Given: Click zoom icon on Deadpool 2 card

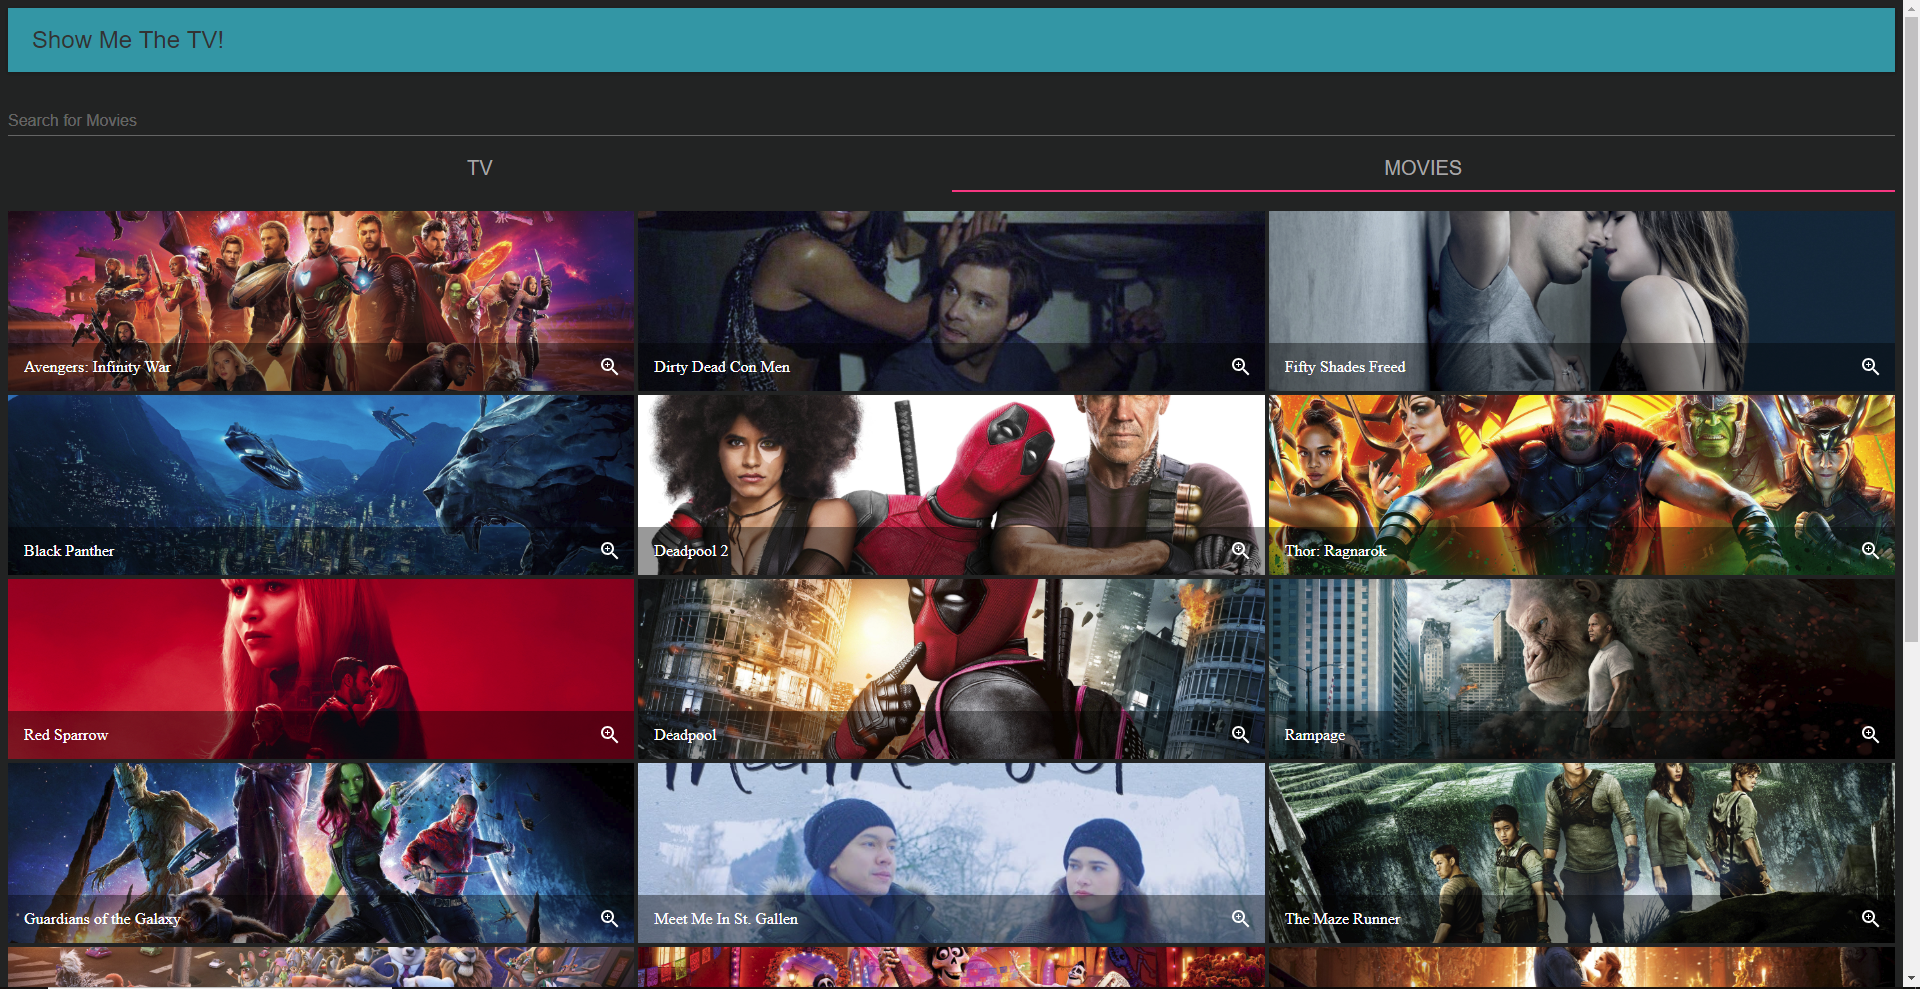Looking at the screenshot, I should pyautogui.click(x=1240, y=551).
